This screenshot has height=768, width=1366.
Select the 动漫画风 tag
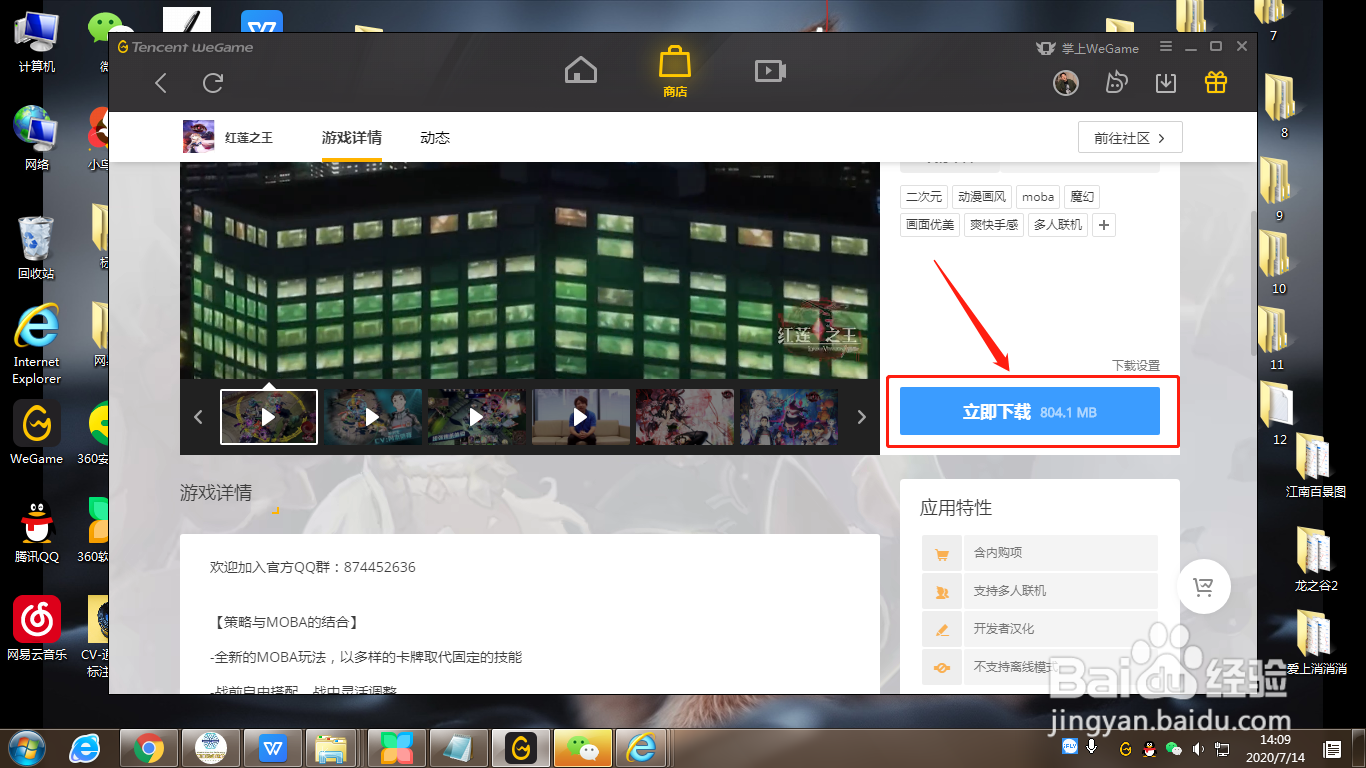click(x=982, y=197)
